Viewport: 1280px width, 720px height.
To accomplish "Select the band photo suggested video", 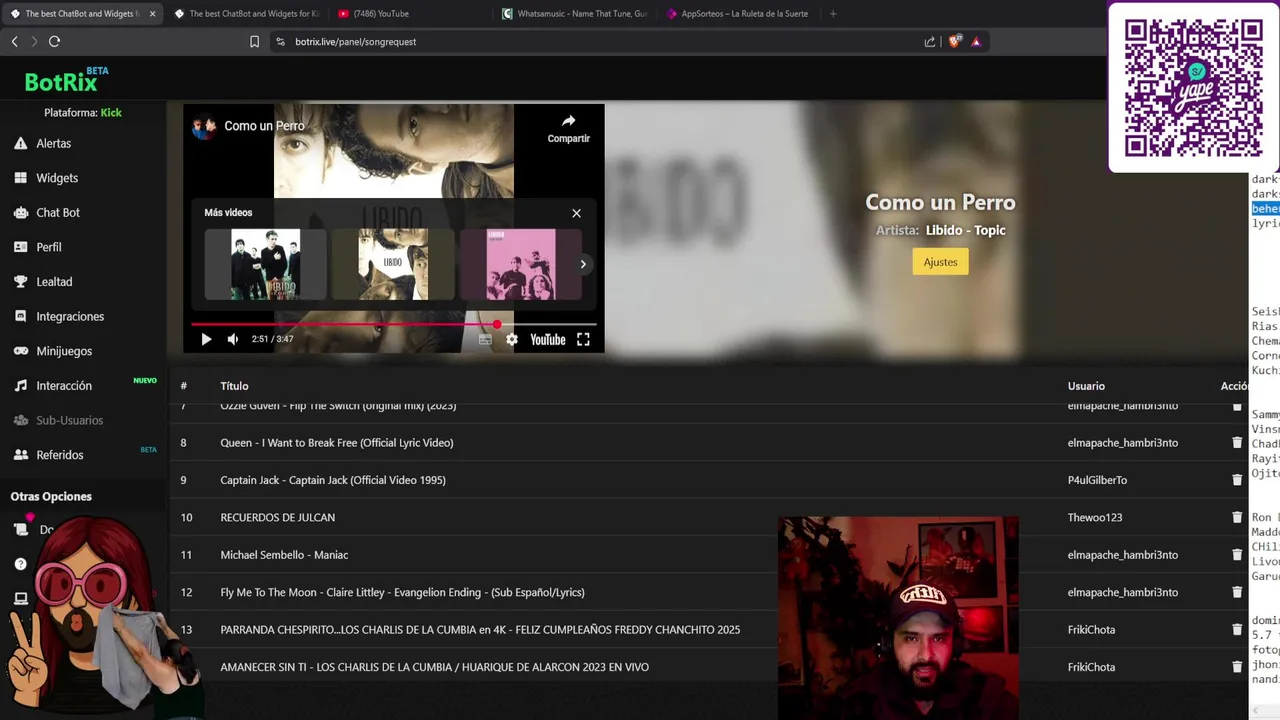I will (266, 264).
